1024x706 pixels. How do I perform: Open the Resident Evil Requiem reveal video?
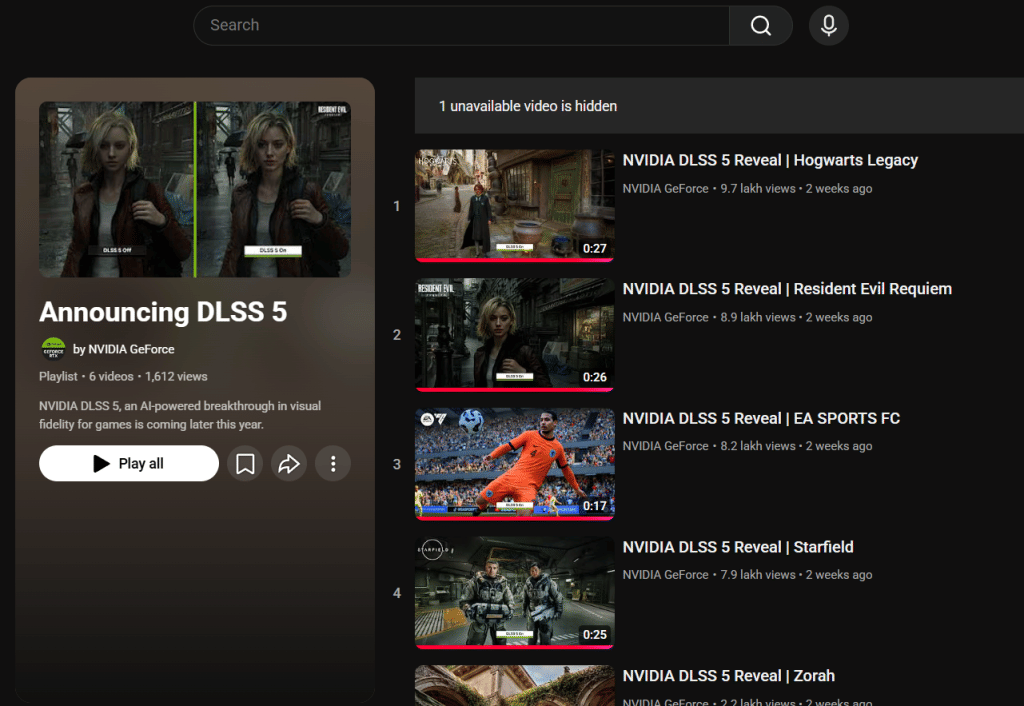click(x=787, y=288)
